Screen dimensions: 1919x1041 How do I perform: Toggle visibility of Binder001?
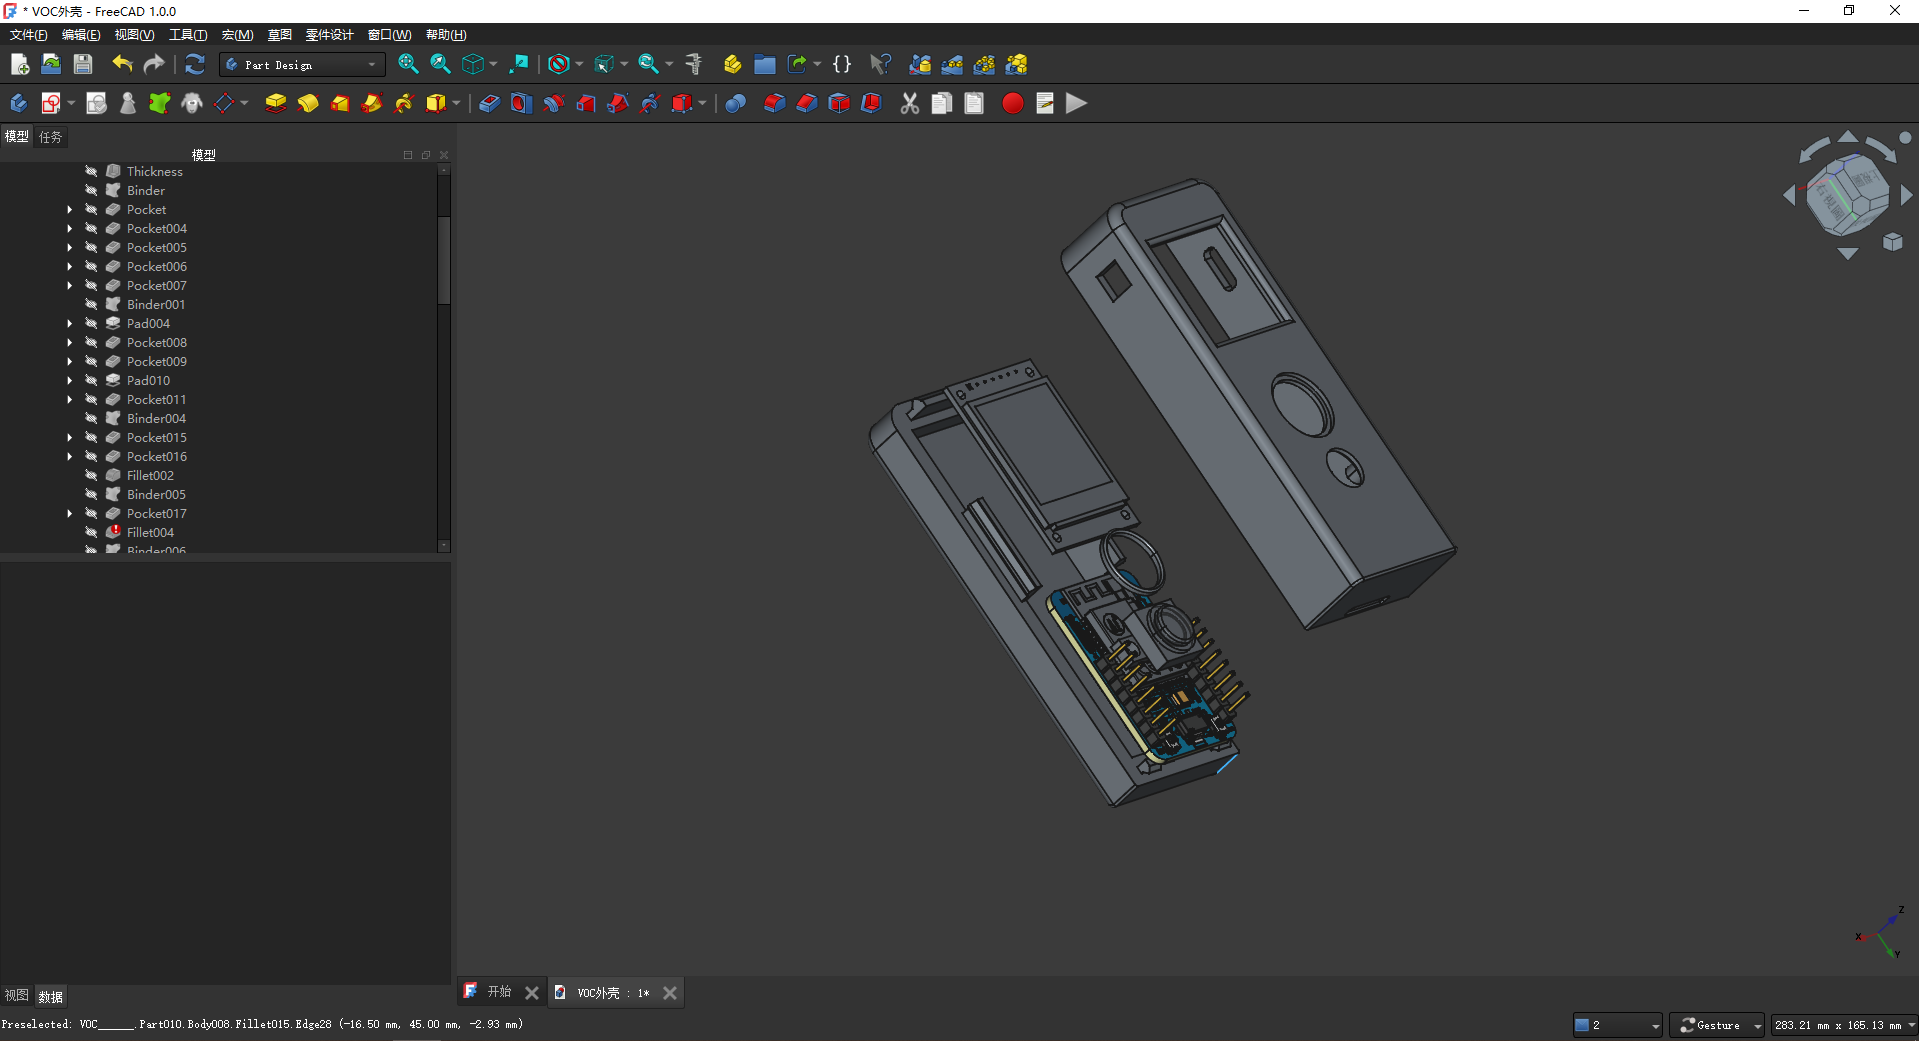(91, 304)
